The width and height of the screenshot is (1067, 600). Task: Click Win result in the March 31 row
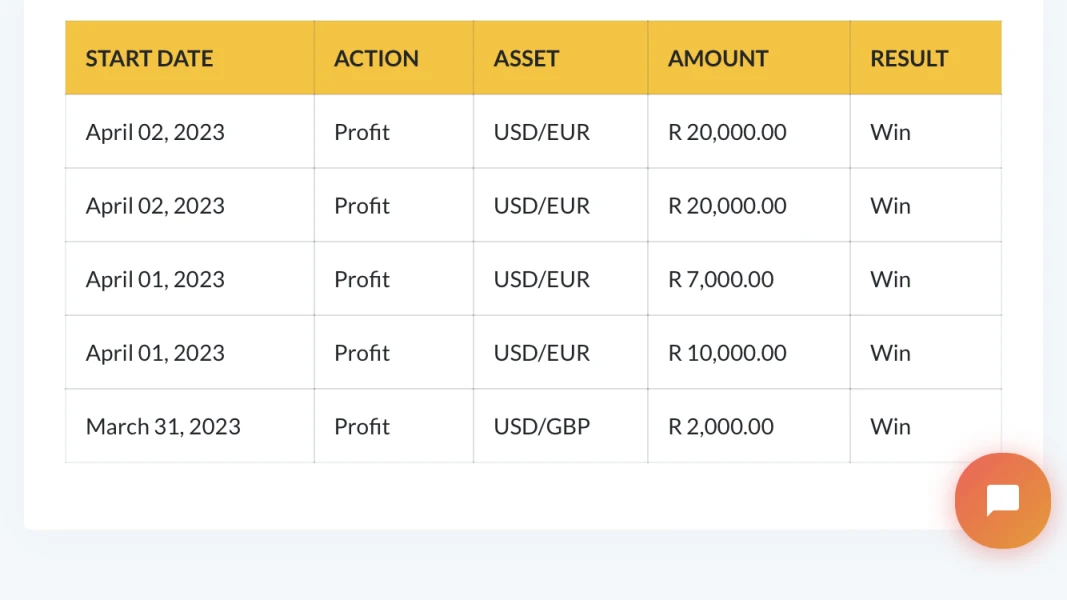890,426
